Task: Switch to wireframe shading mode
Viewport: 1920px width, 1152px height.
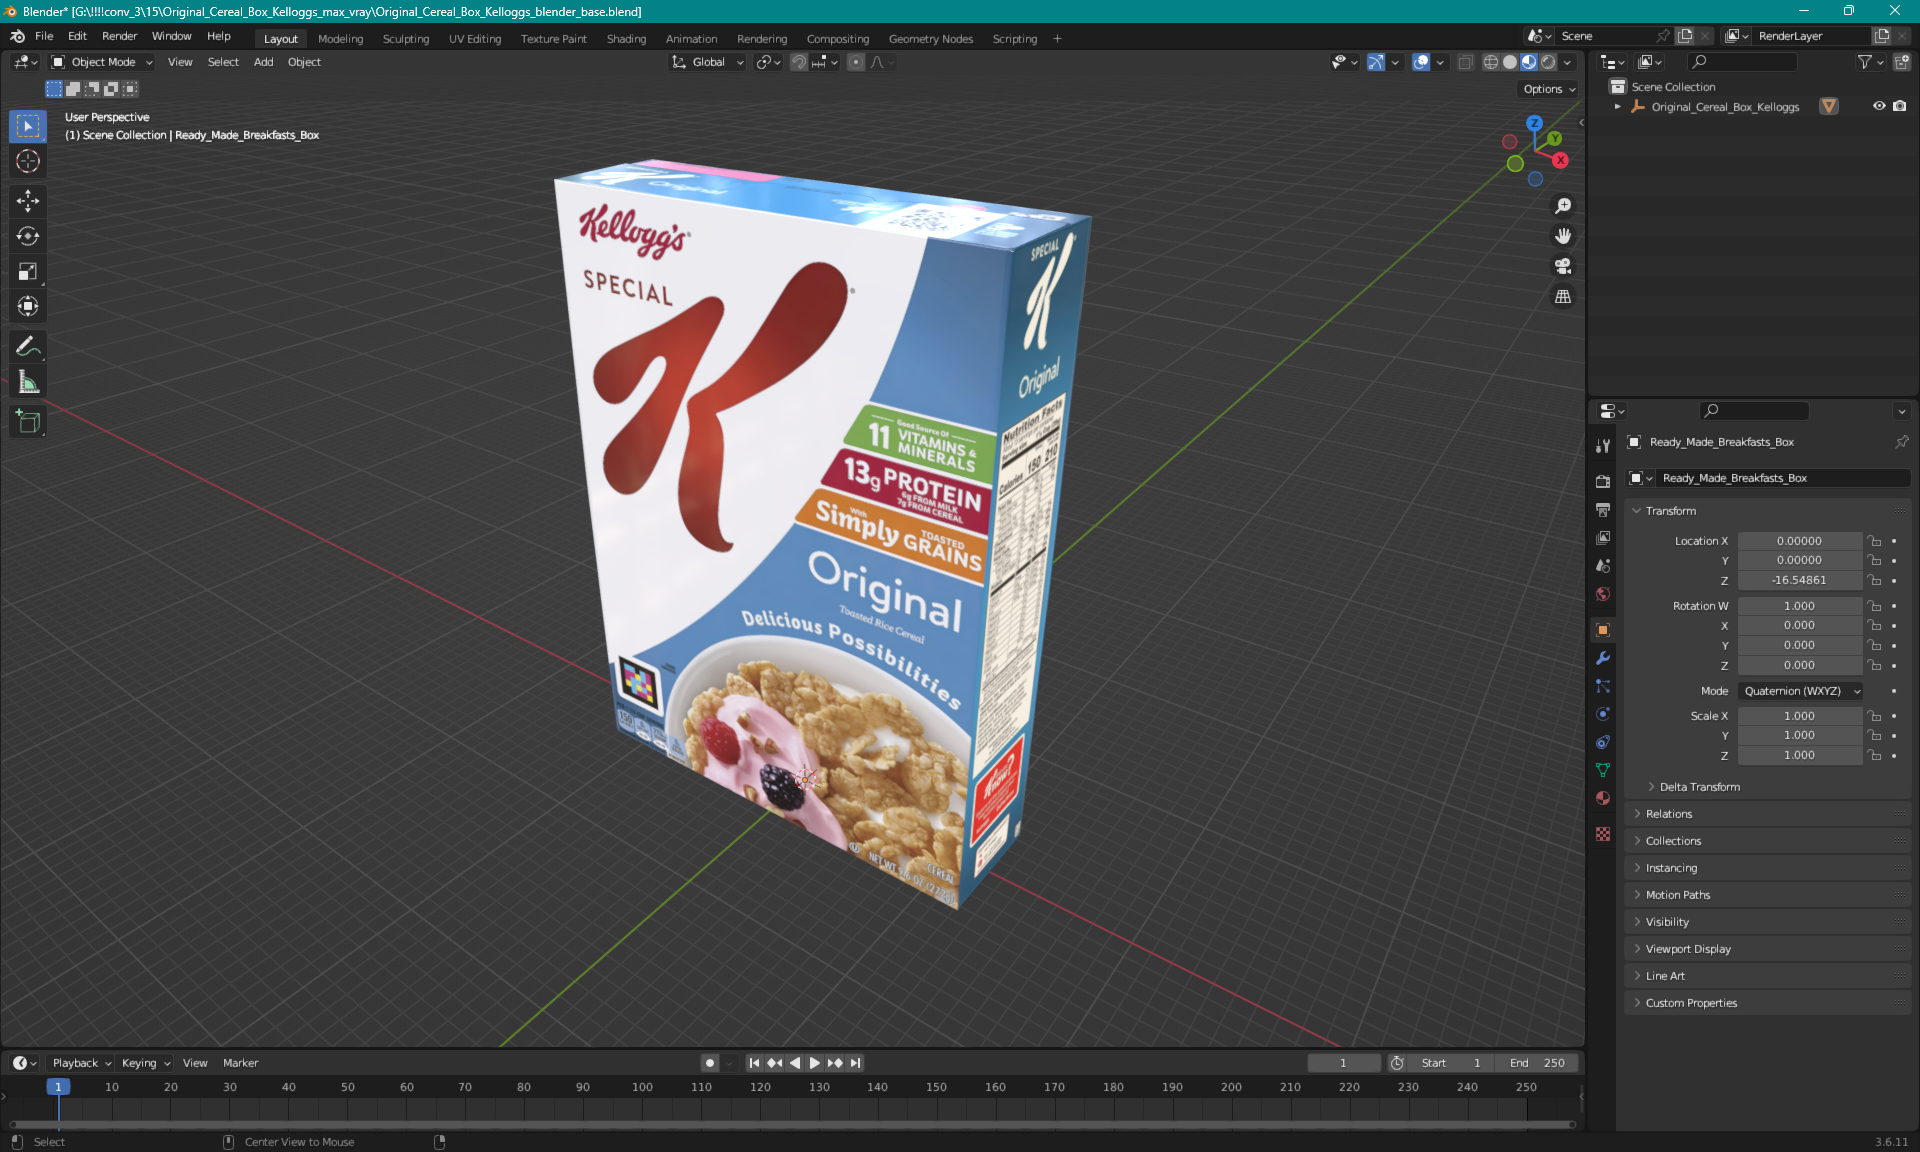Action: click(x=1491, y=62)
